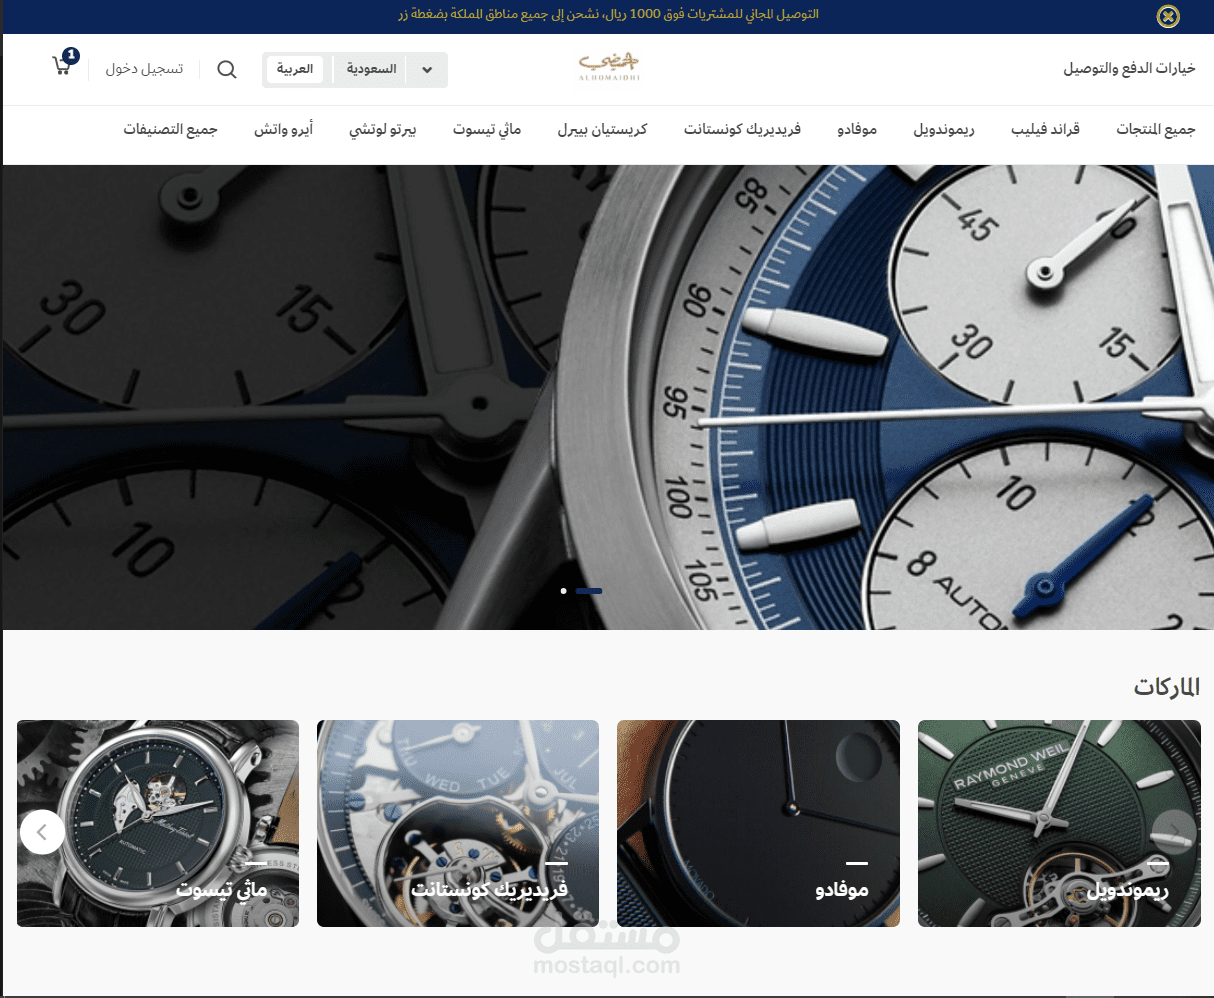Screen dimensions: 1214x998
Task: Open تسجيل دخول login link
Action: point(144,69)
